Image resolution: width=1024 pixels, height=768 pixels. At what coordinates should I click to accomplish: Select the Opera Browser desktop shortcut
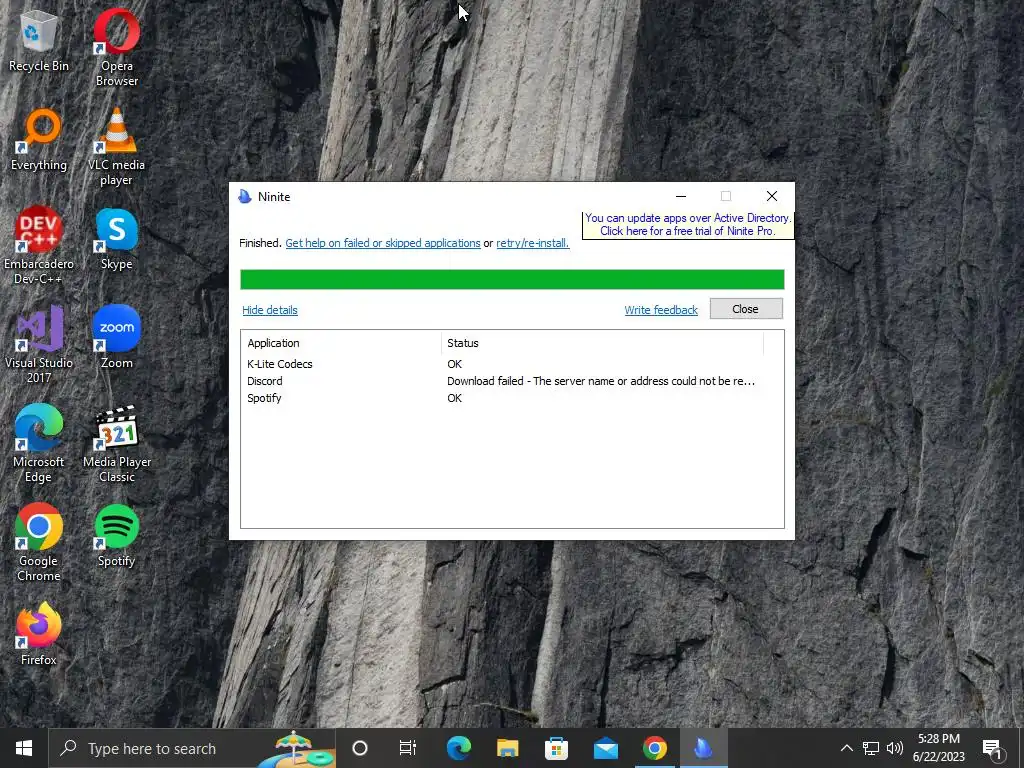(117, 47)
